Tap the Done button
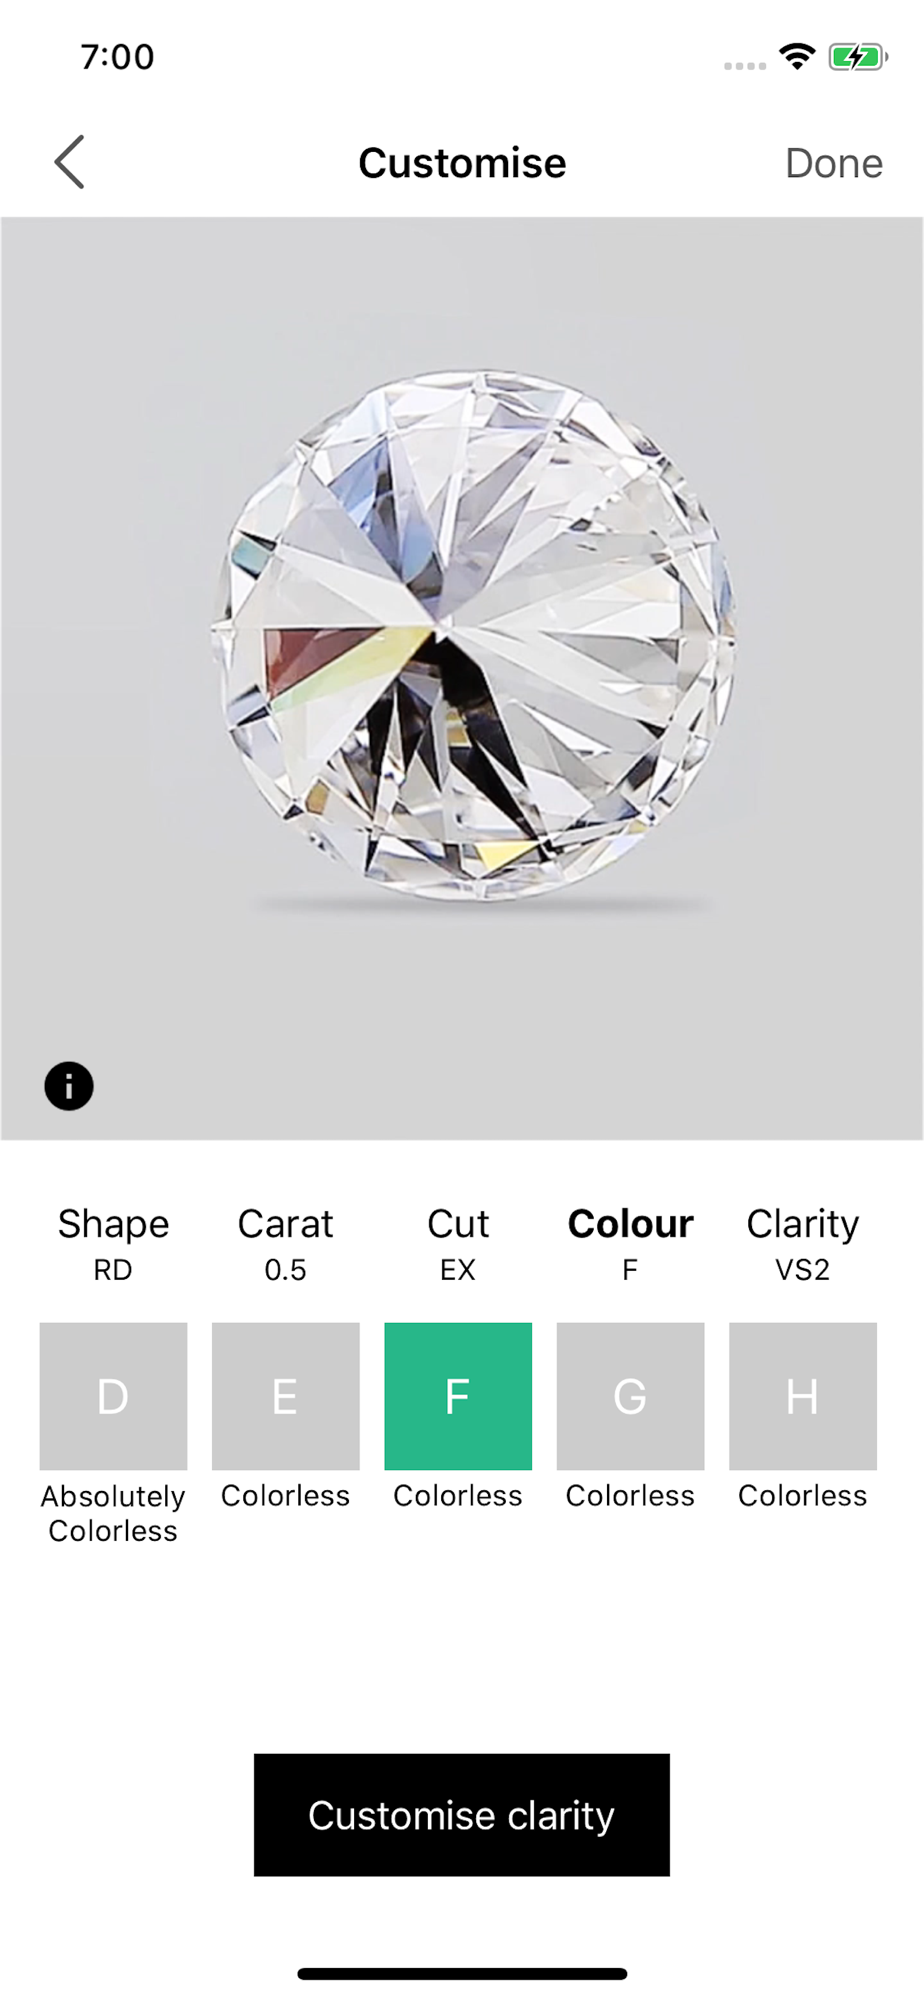924x2000 pixels. click(834, 163)
